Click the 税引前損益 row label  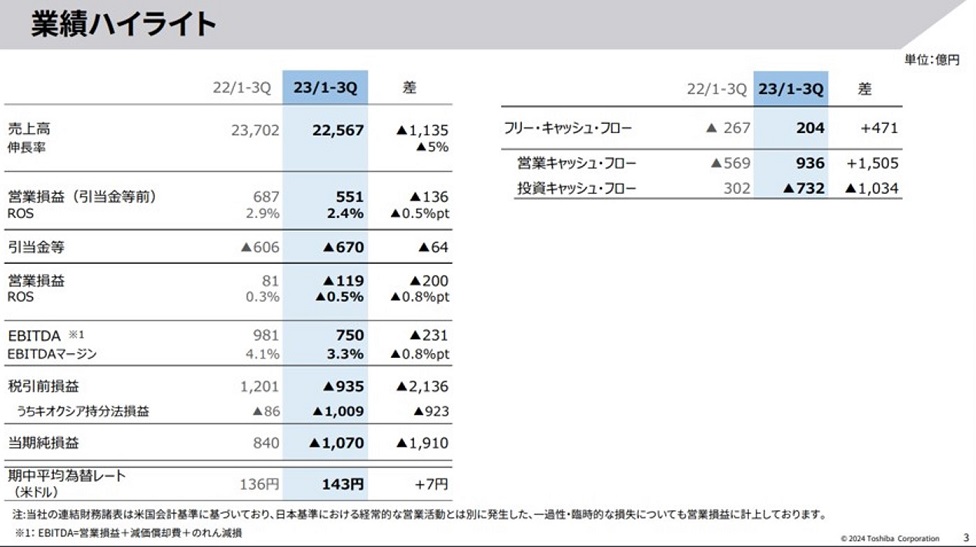click(x=42, y=386)
